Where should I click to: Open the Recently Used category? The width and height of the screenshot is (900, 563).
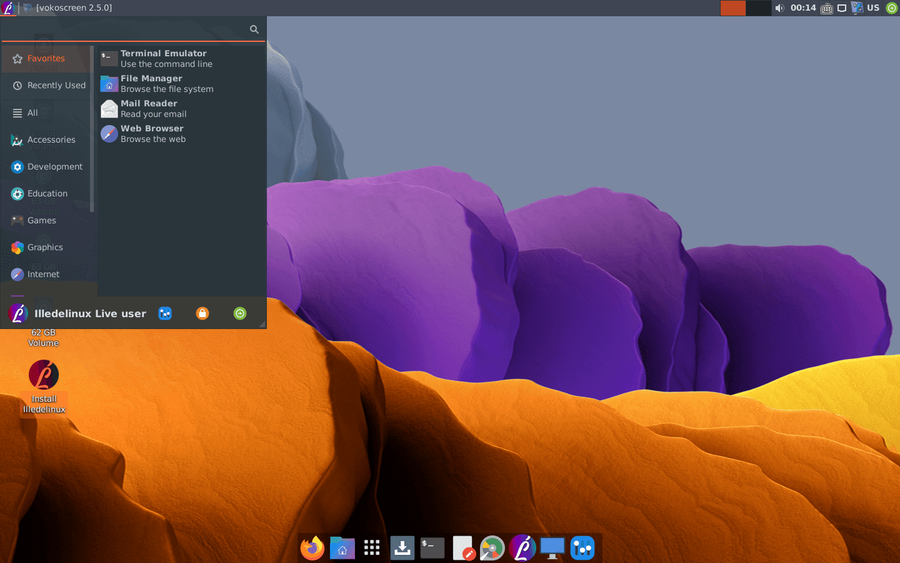[x=55, y=86]
